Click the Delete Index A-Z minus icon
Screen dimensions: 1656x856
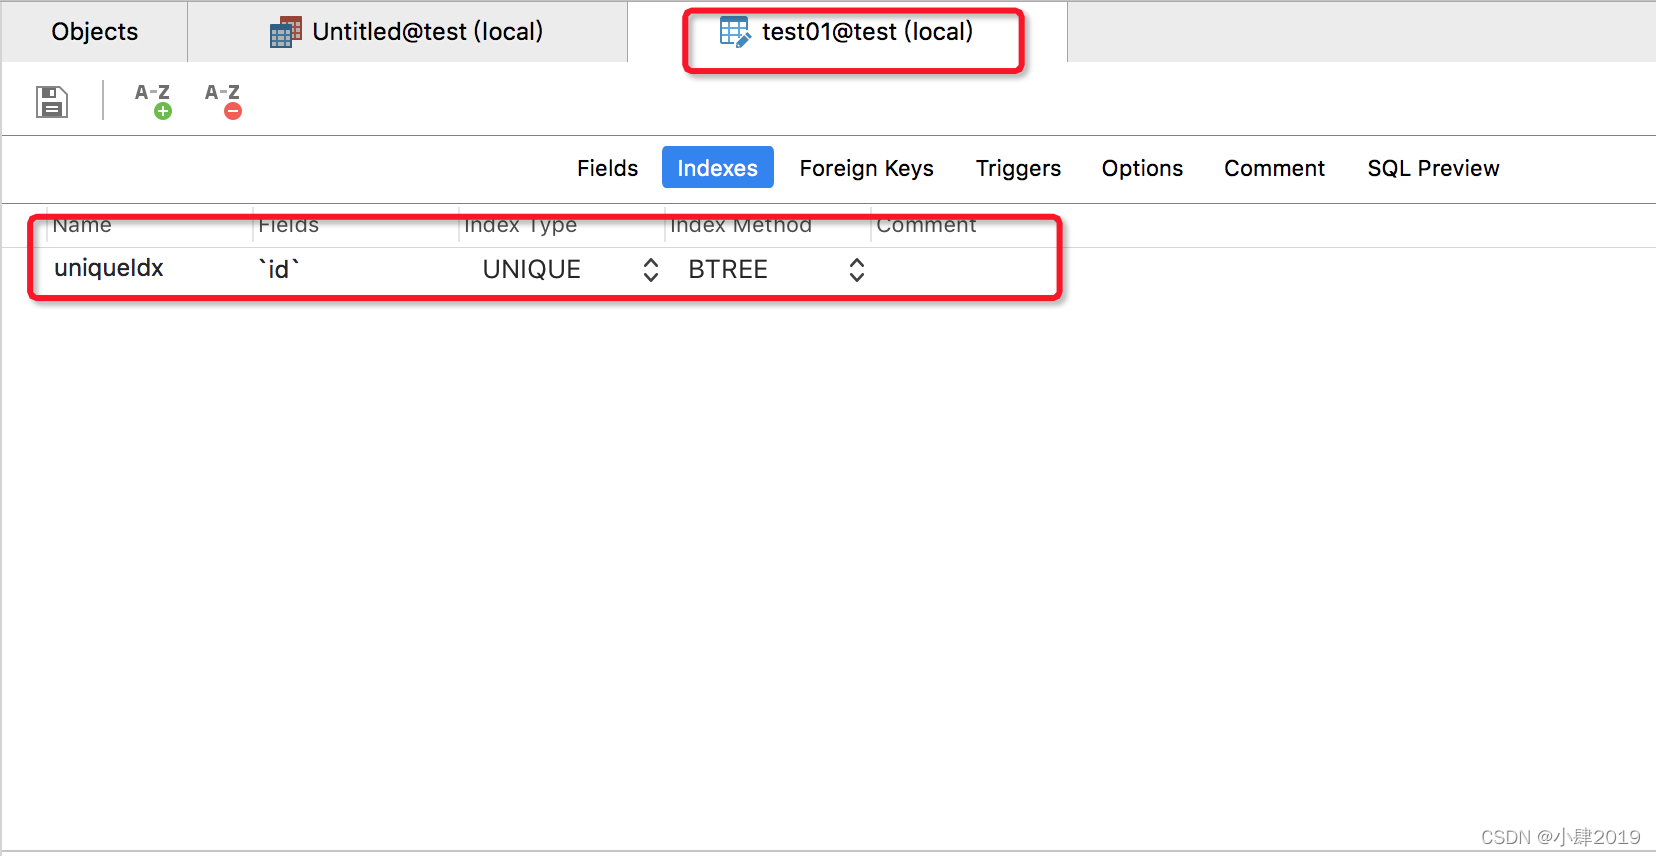(x=223, y=101)
